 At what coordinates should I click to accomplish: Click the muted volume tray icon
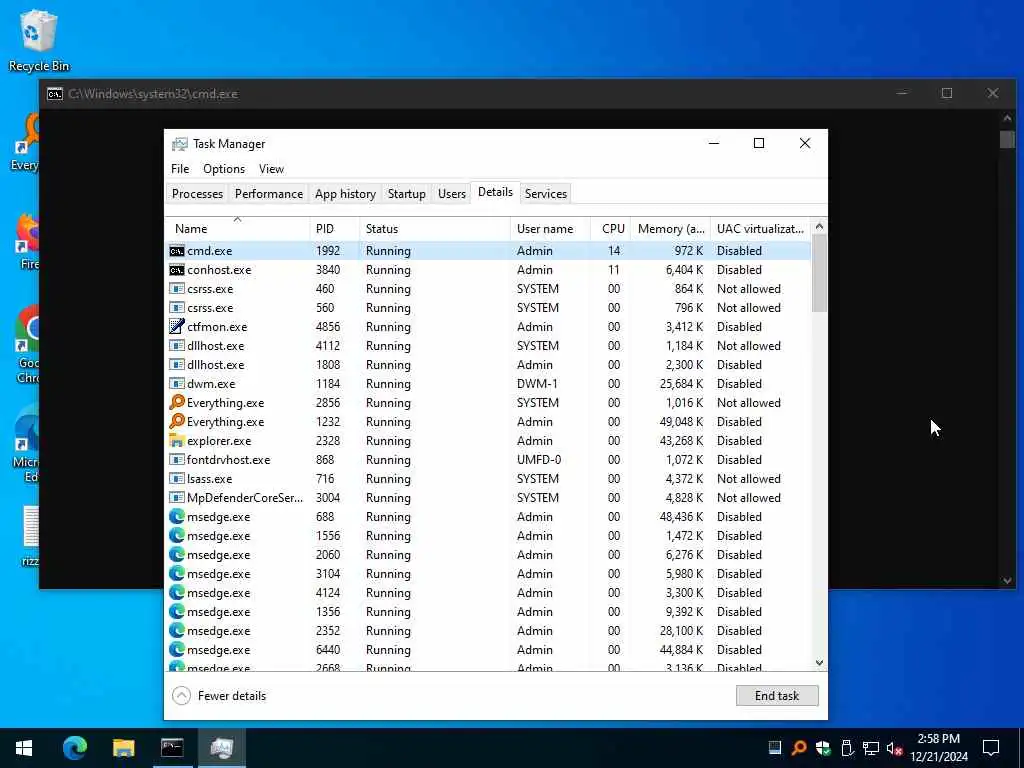click(x=894, y=748)
